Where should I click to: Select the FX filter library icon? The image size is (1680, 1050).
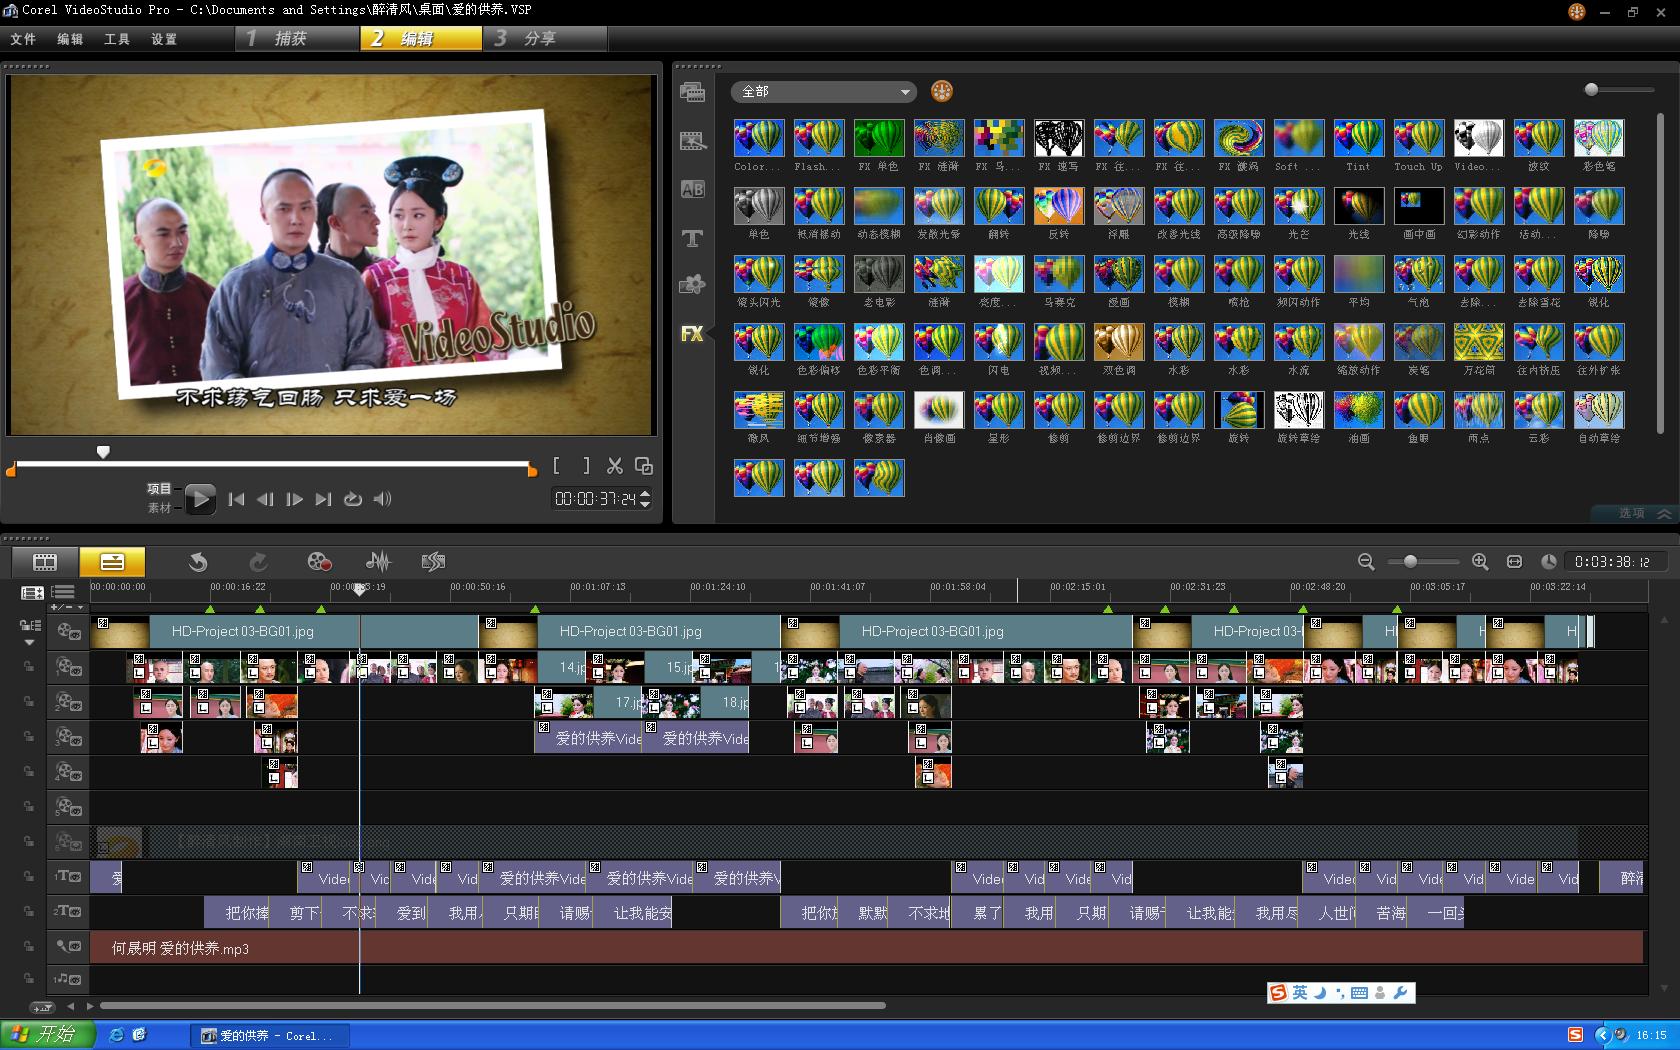pyautogui.click(x=692, y=334)
